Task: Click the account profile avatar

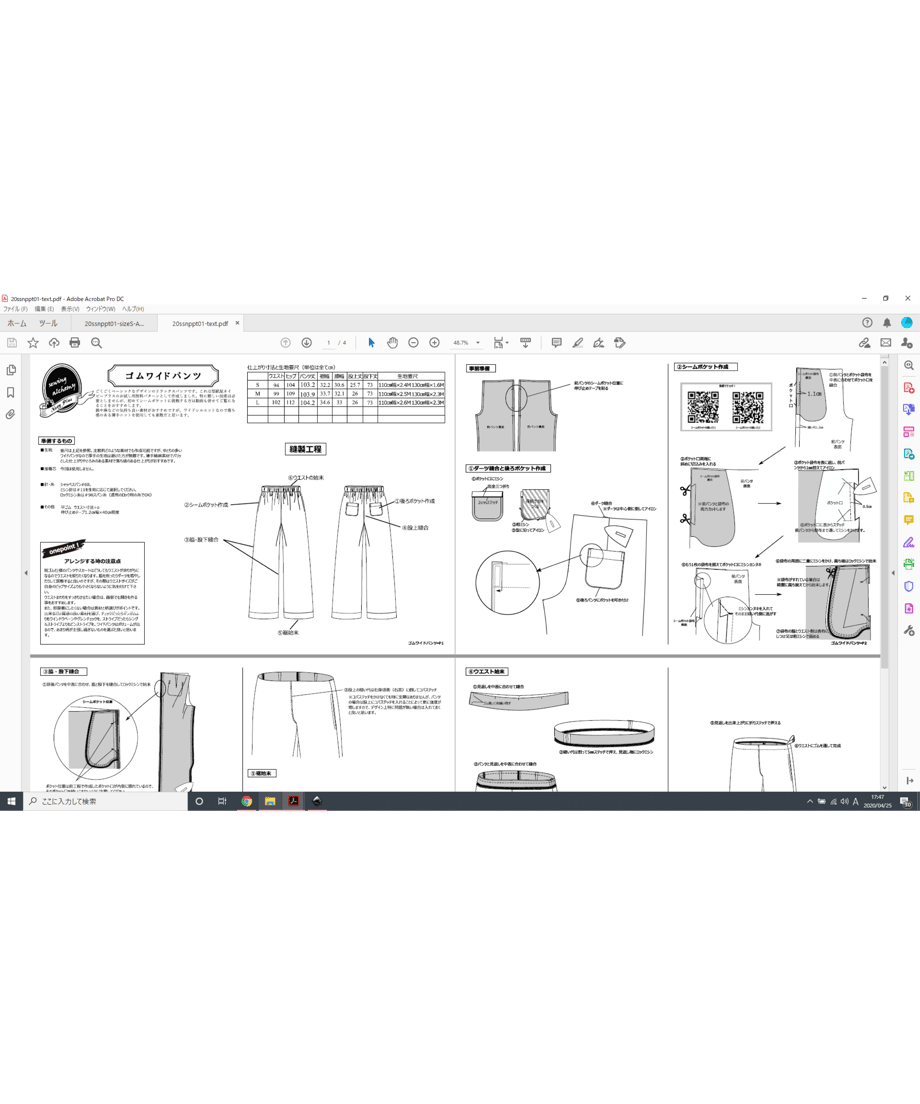Action: pyautogui.click(x=907, y=322)
